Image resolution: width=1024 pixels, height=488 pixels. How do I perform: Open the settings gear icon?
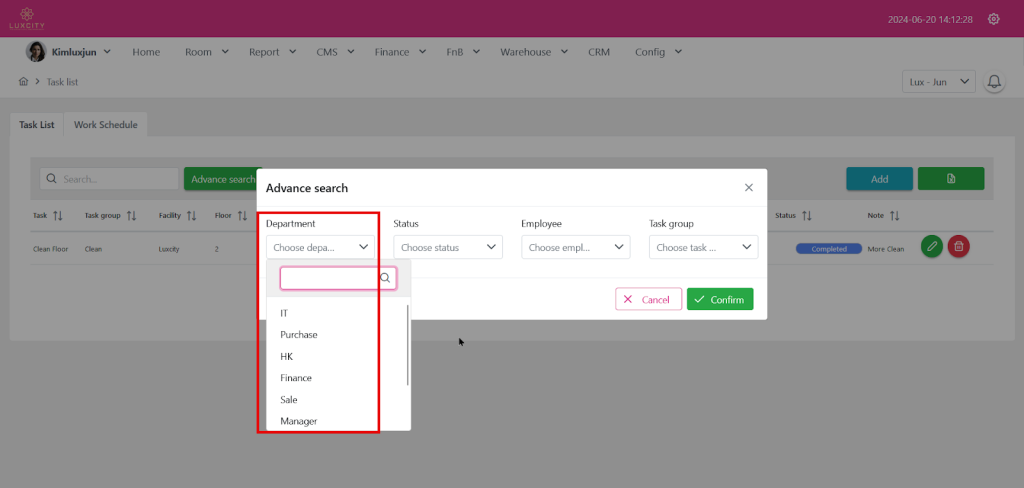993,19
